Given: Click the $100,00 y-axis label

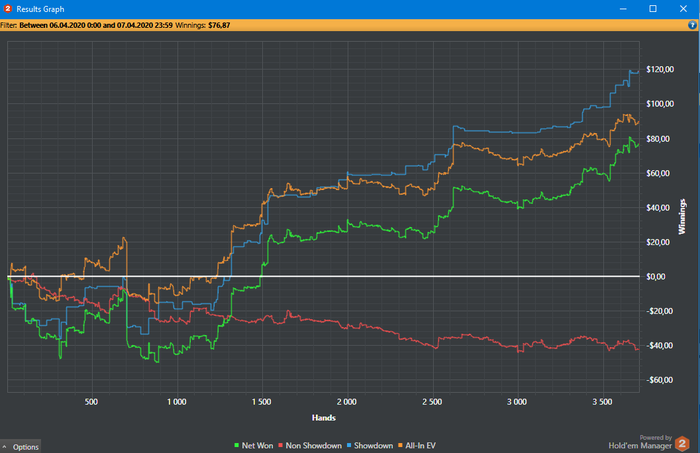Looking at the screenshot, I should point(660,104).
